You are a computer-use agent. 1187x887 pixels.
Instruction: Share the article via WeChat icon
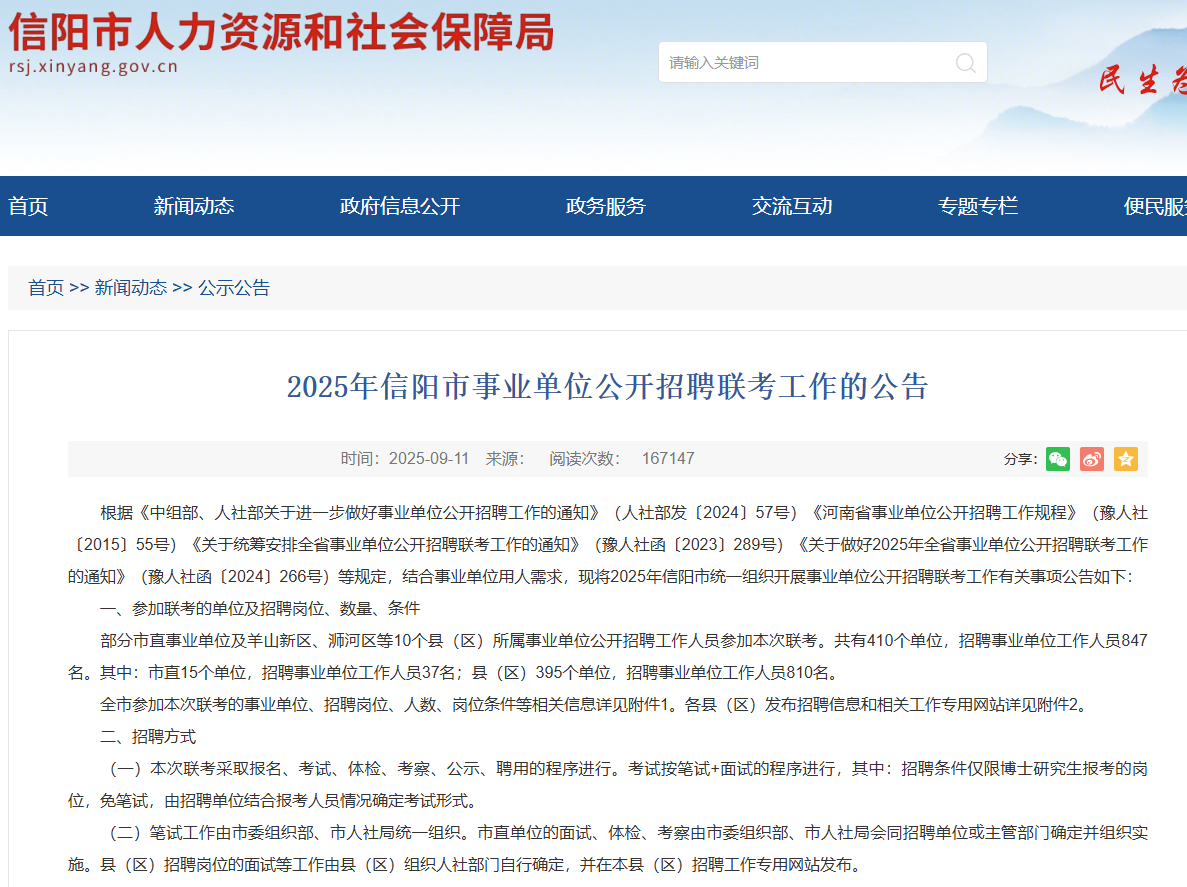point(1058,459)
